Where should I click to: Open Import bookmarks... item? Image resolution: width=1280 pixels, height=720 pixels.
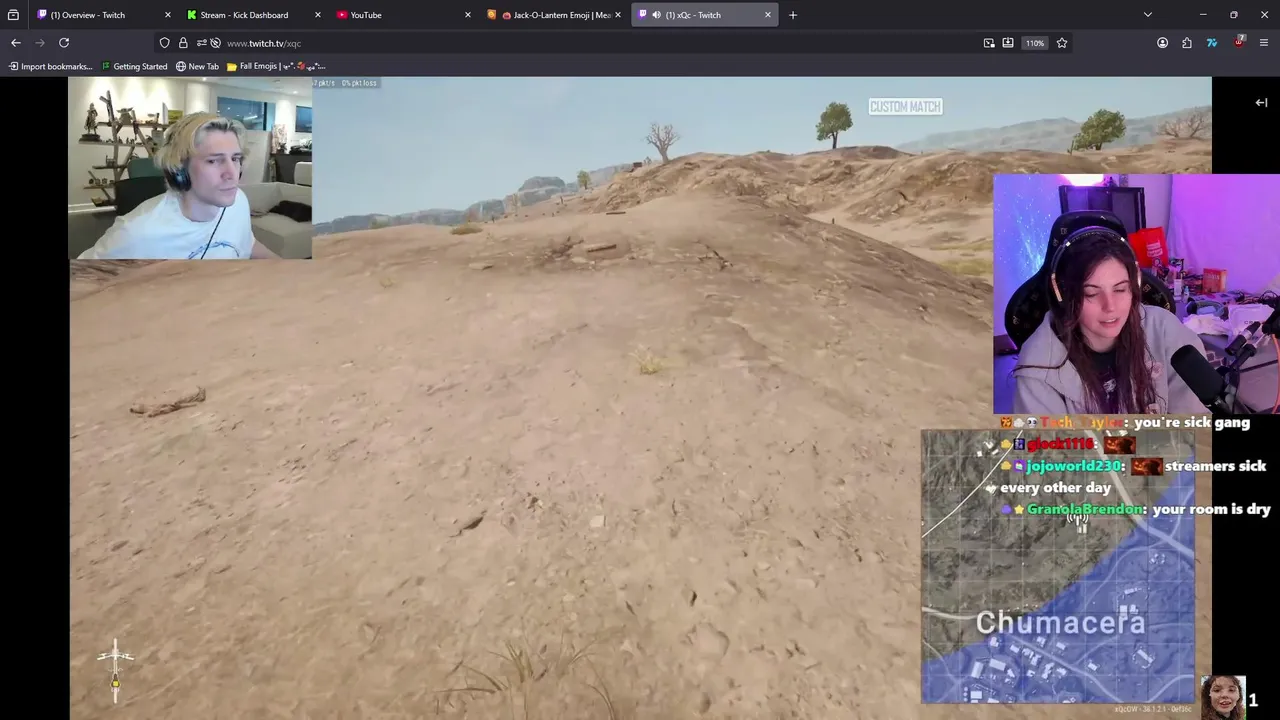click(x=50, y=67)
